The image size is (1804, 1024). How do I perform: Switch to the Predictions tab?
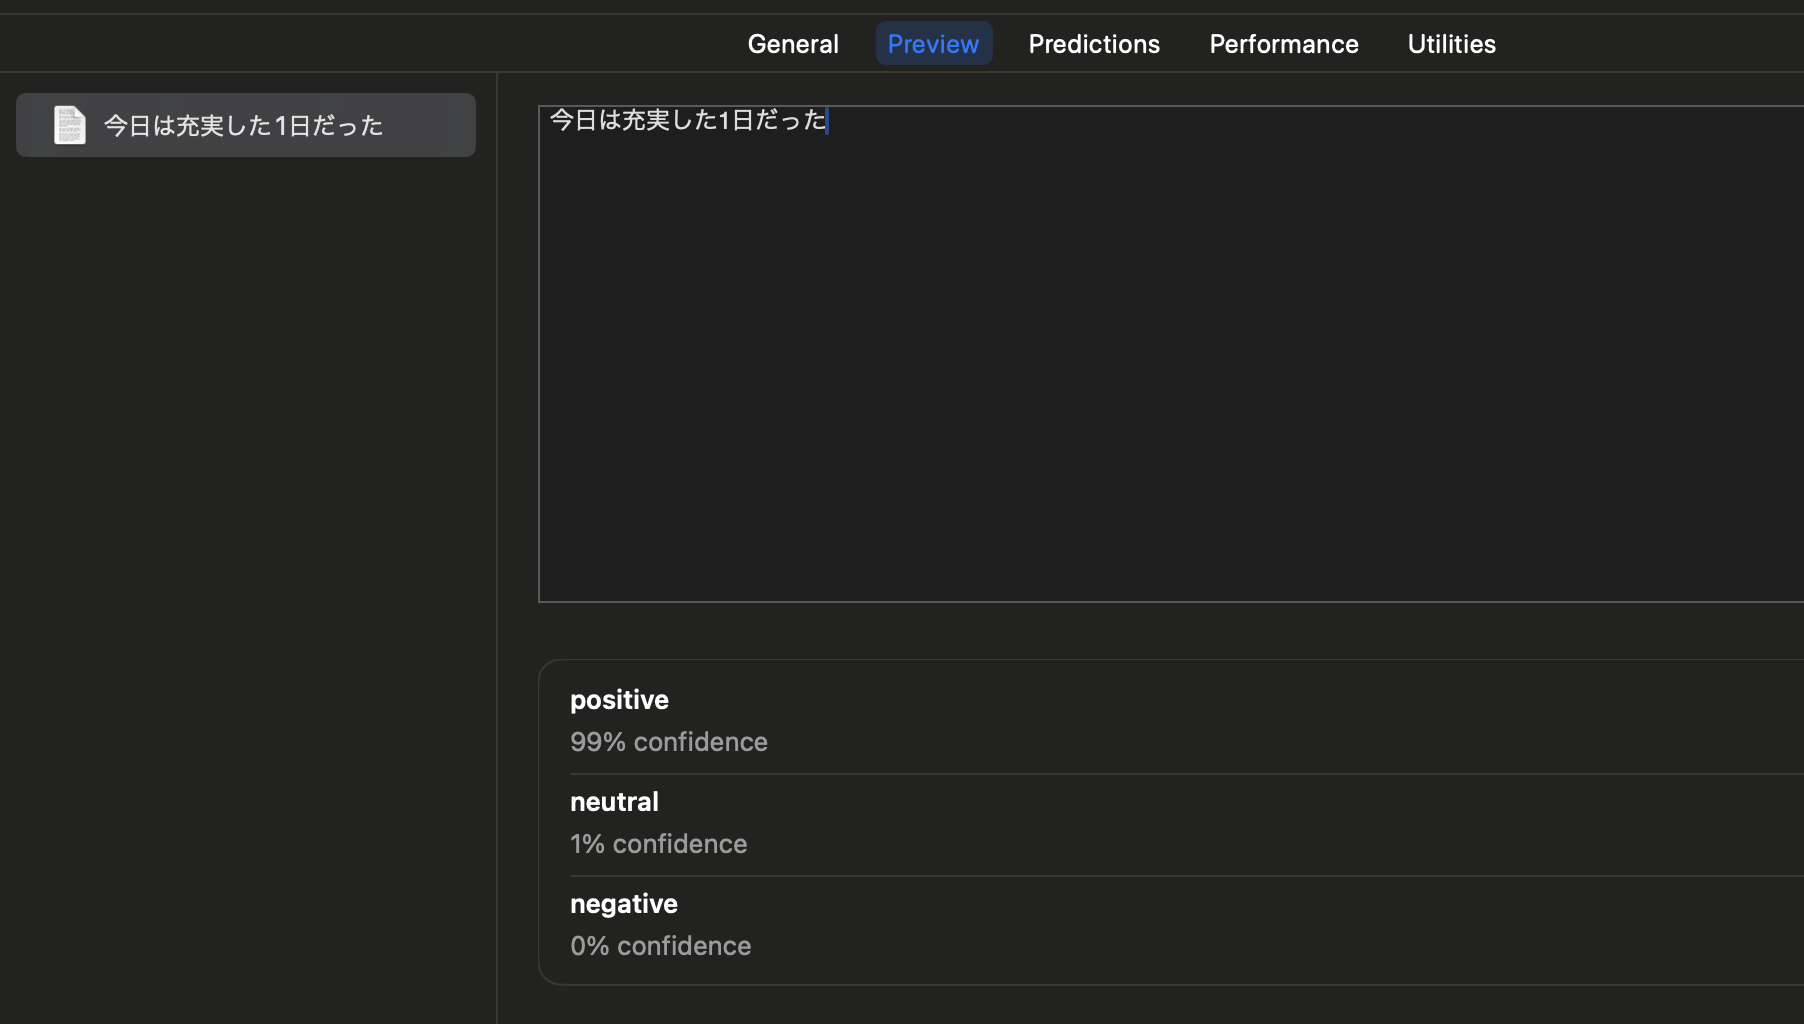1094,43
